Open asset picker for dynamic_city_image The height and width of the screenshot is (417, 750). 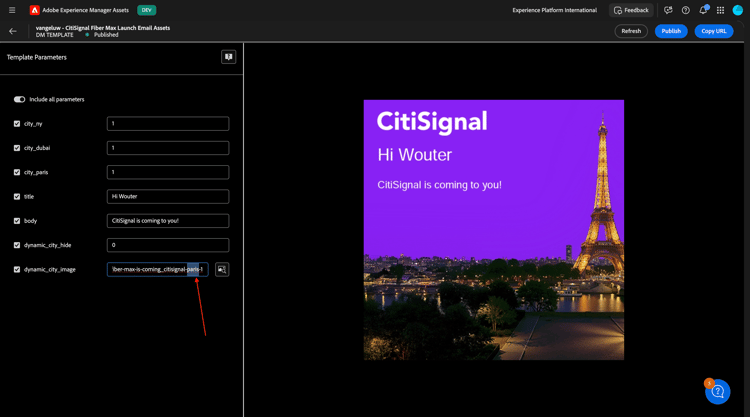tap(222, 269)
